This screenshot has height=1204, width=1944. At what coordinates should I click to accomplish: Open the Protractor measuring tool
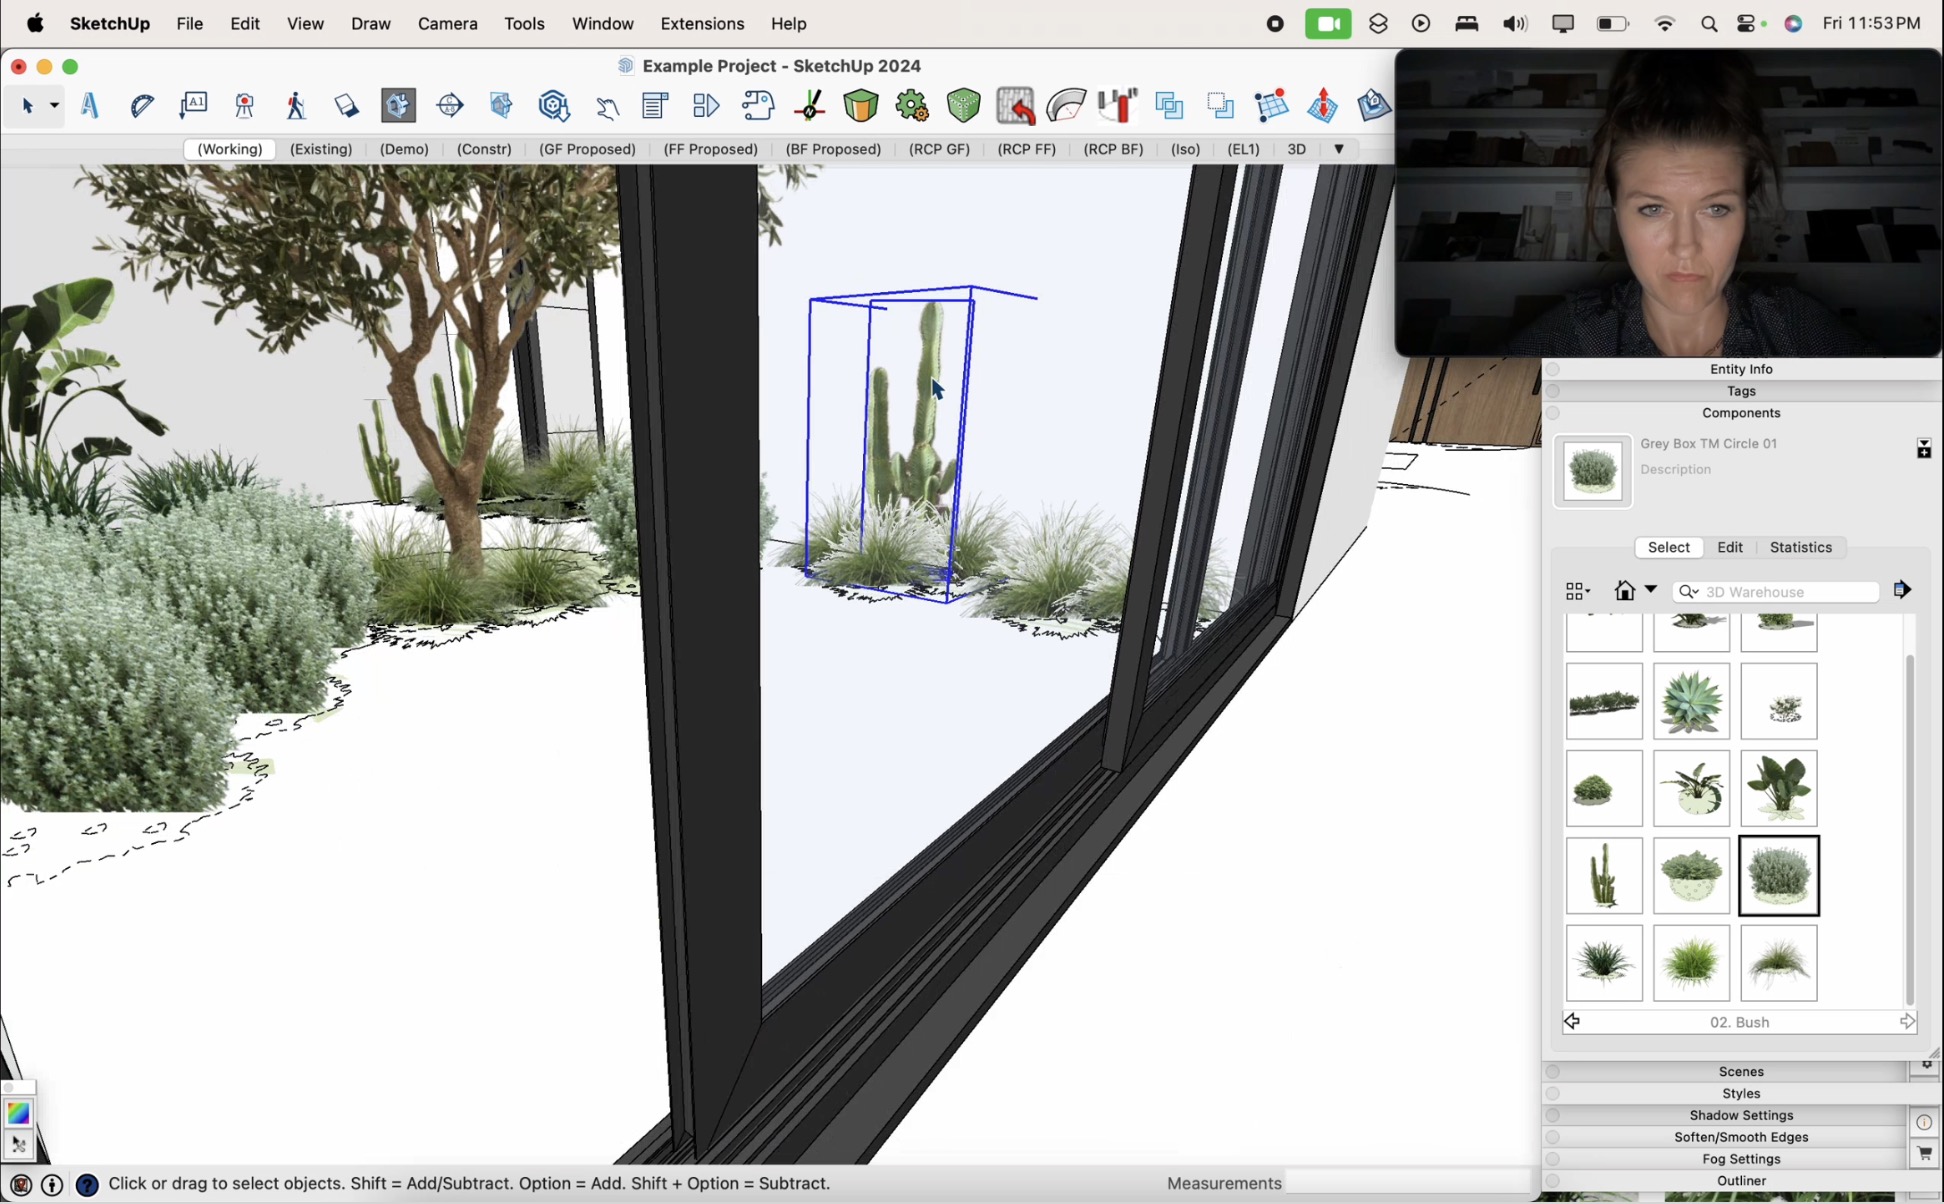pyautogui.click(x=142, y=105)
